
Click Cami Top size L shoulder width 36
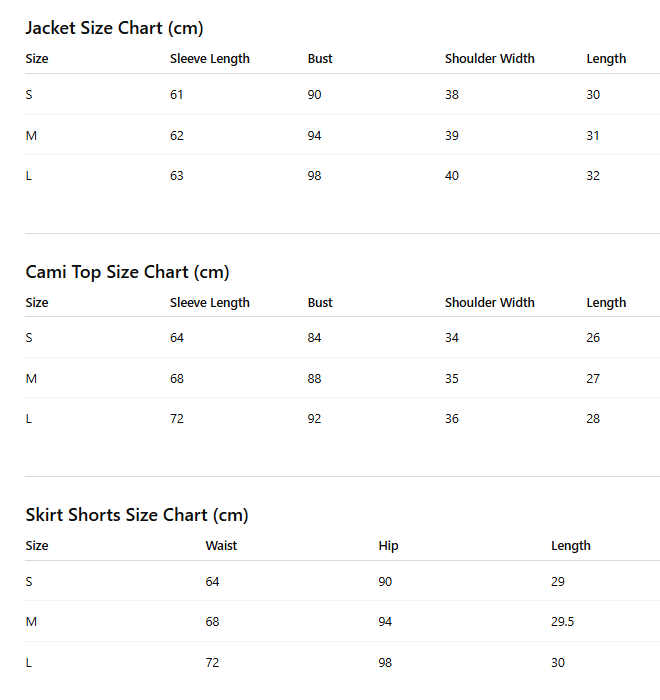pos(451,418)
